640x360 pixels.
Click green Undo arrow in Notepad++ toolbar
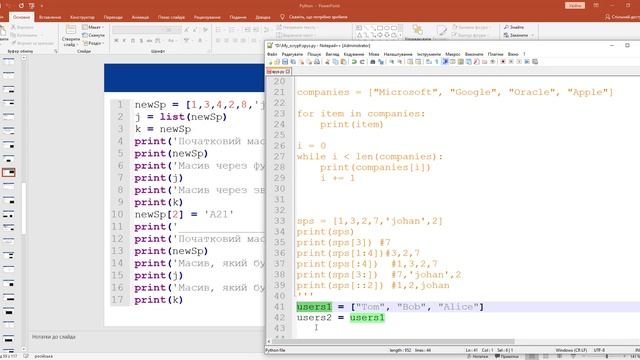point(353,62)
